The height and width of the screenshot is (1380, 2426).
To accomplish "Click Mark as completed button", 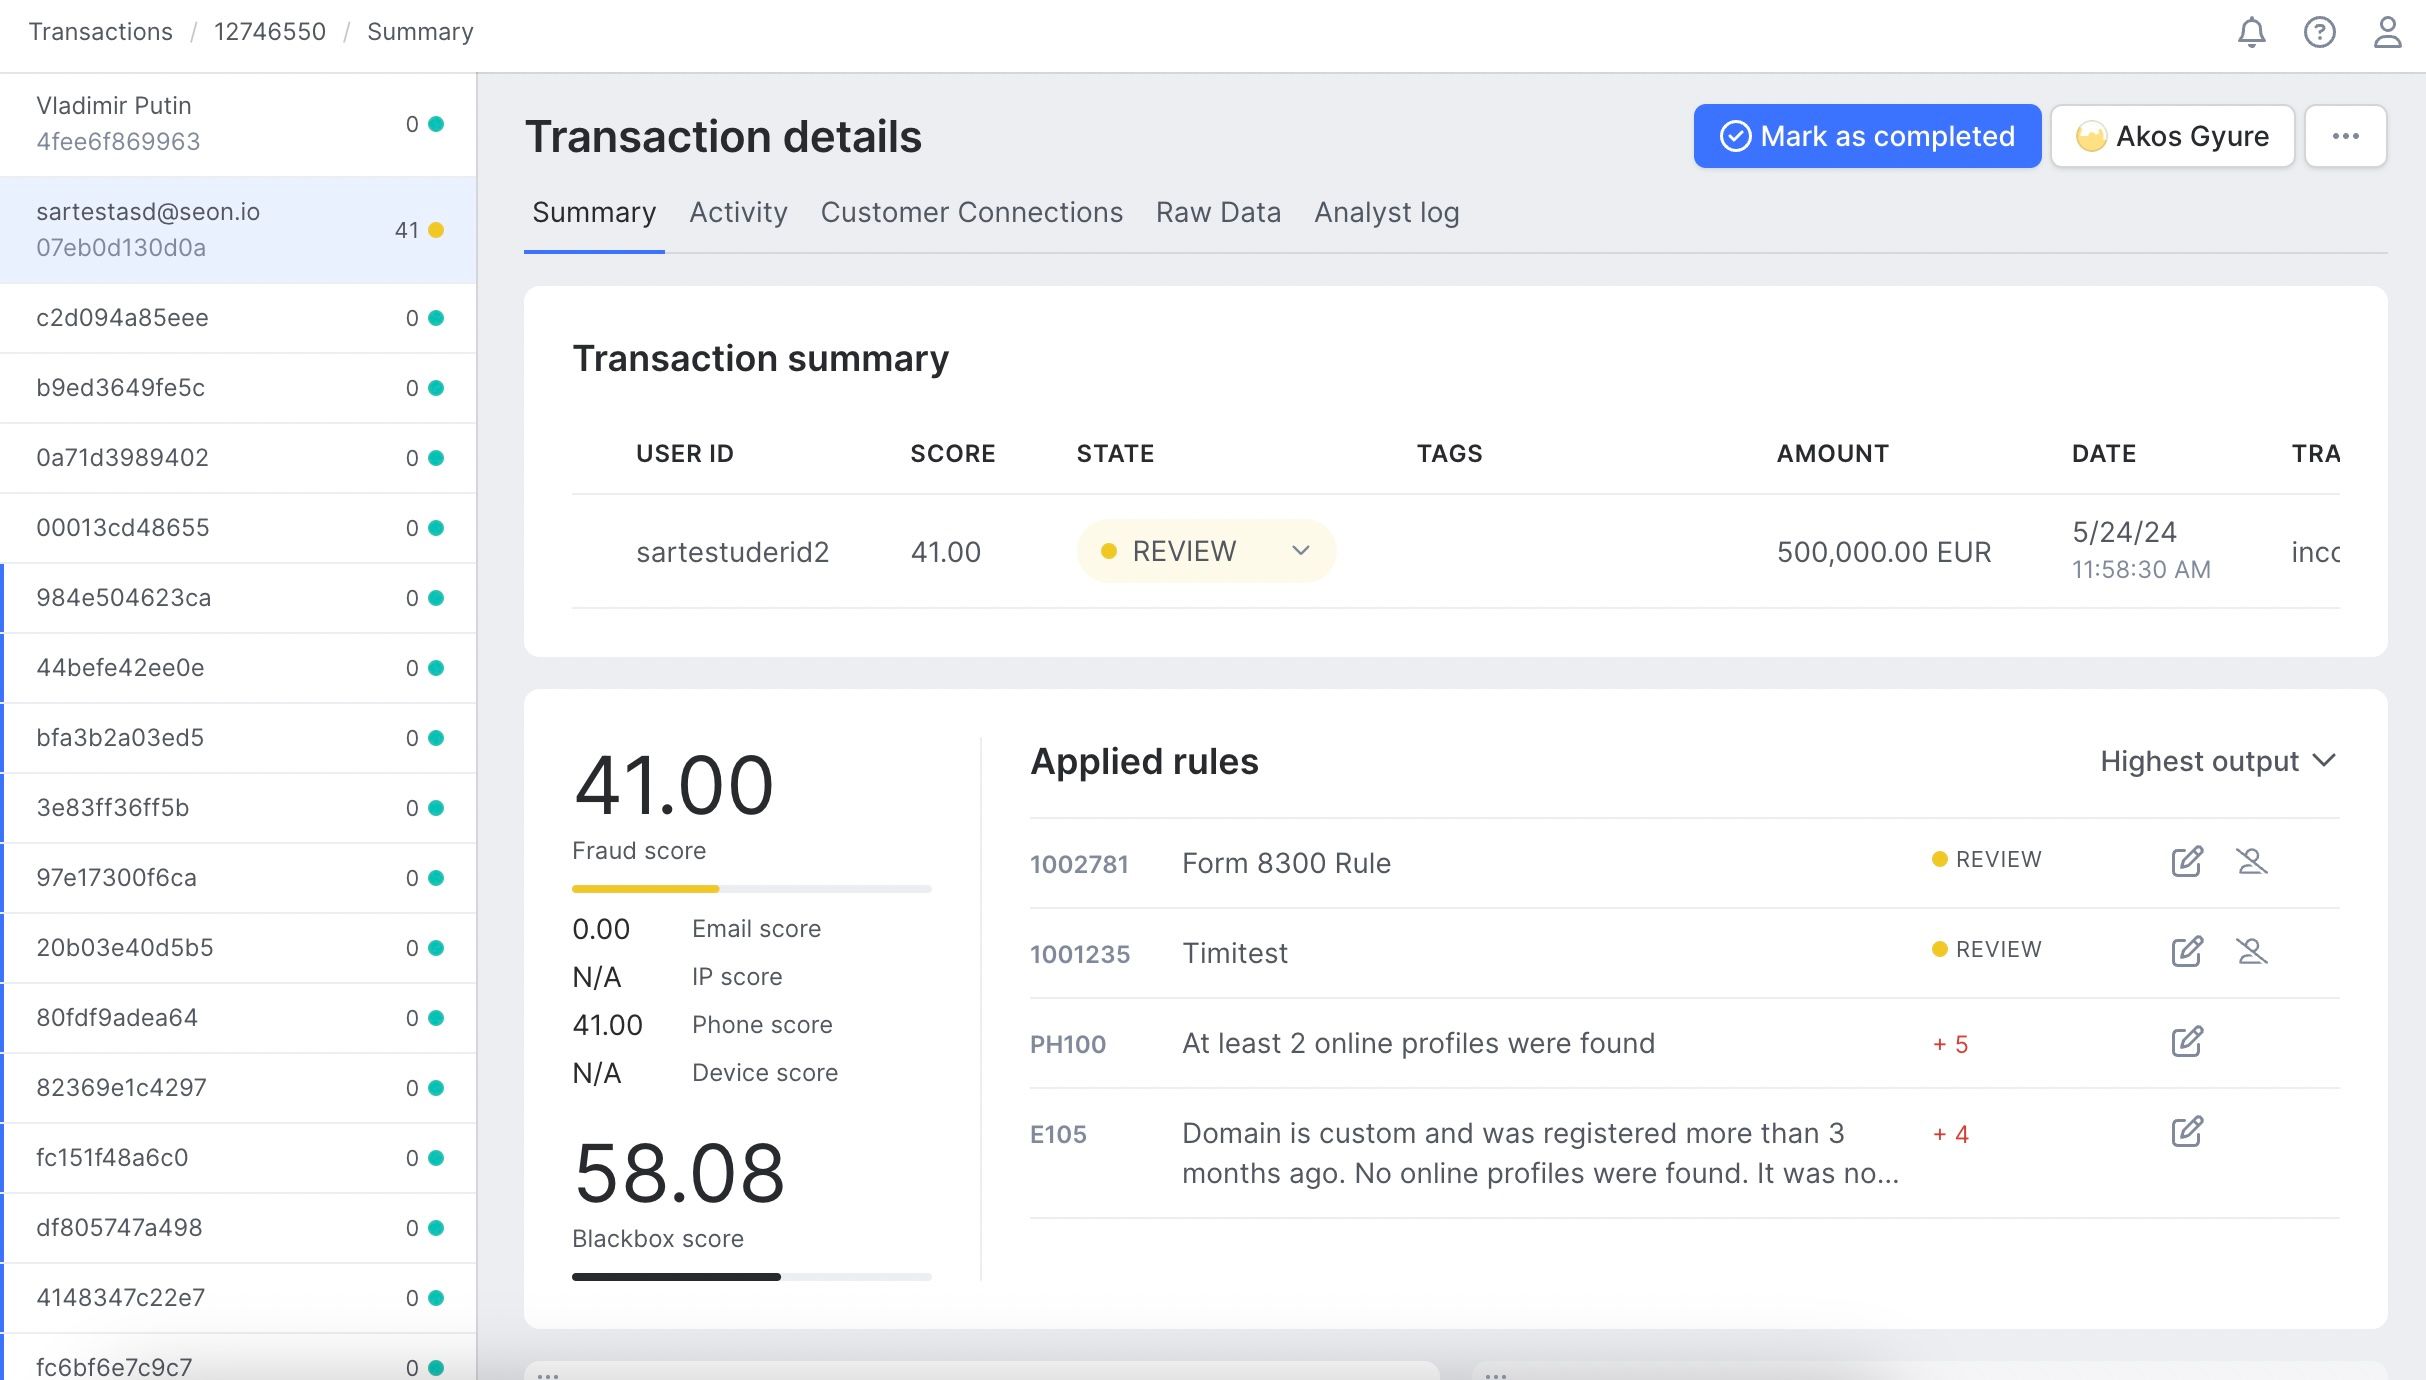I will (1866, 136).
